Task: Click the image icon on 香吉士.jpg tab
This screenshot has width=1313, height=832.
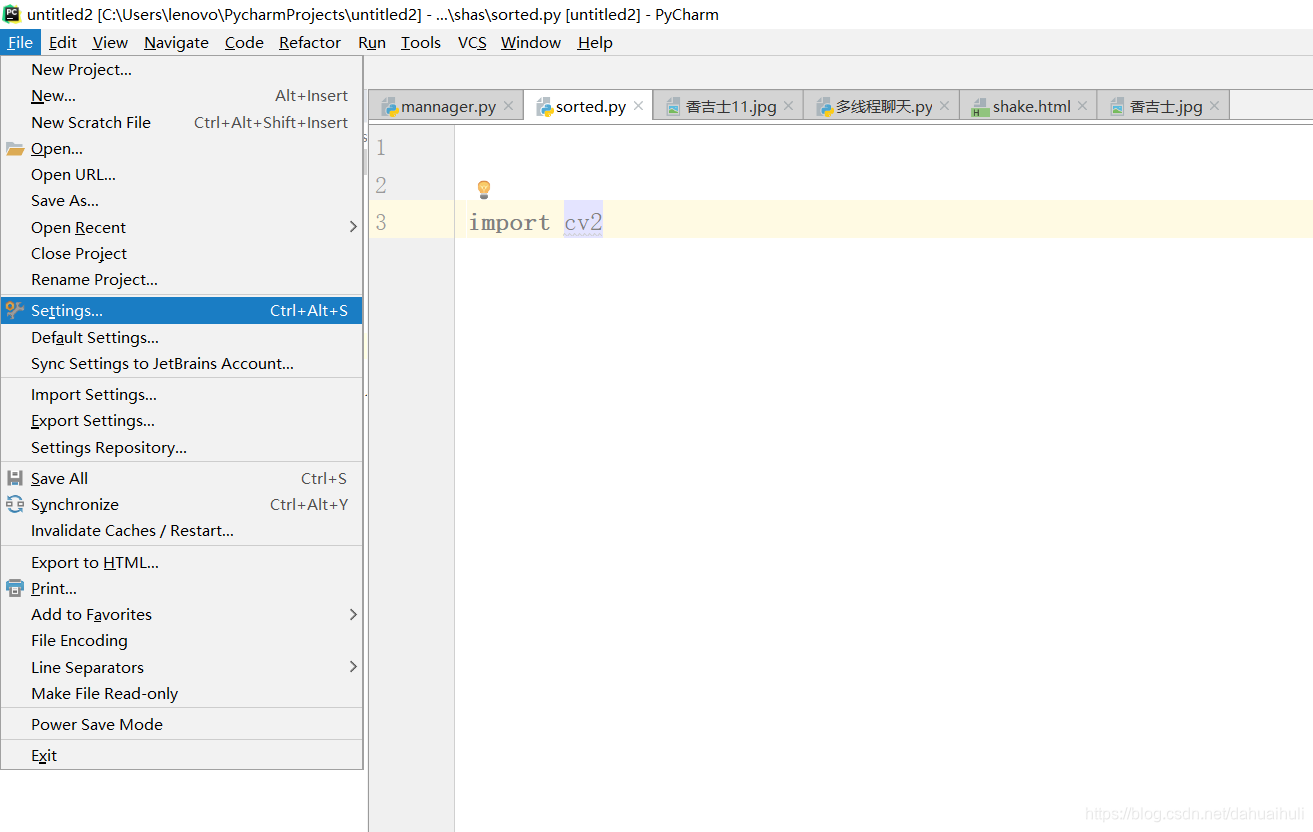Action: [x=1117, y=107]
